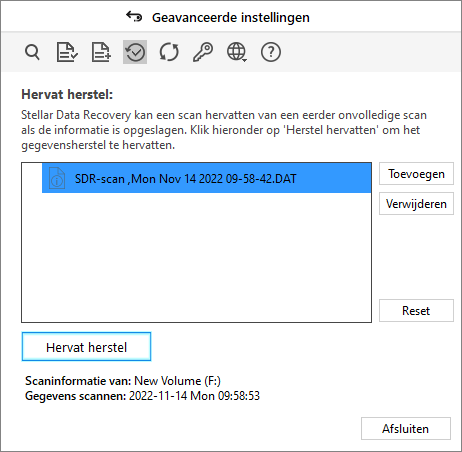Click the Toevoegen button
The width and height of the screenshot is (462, 452).
[416, 174]
